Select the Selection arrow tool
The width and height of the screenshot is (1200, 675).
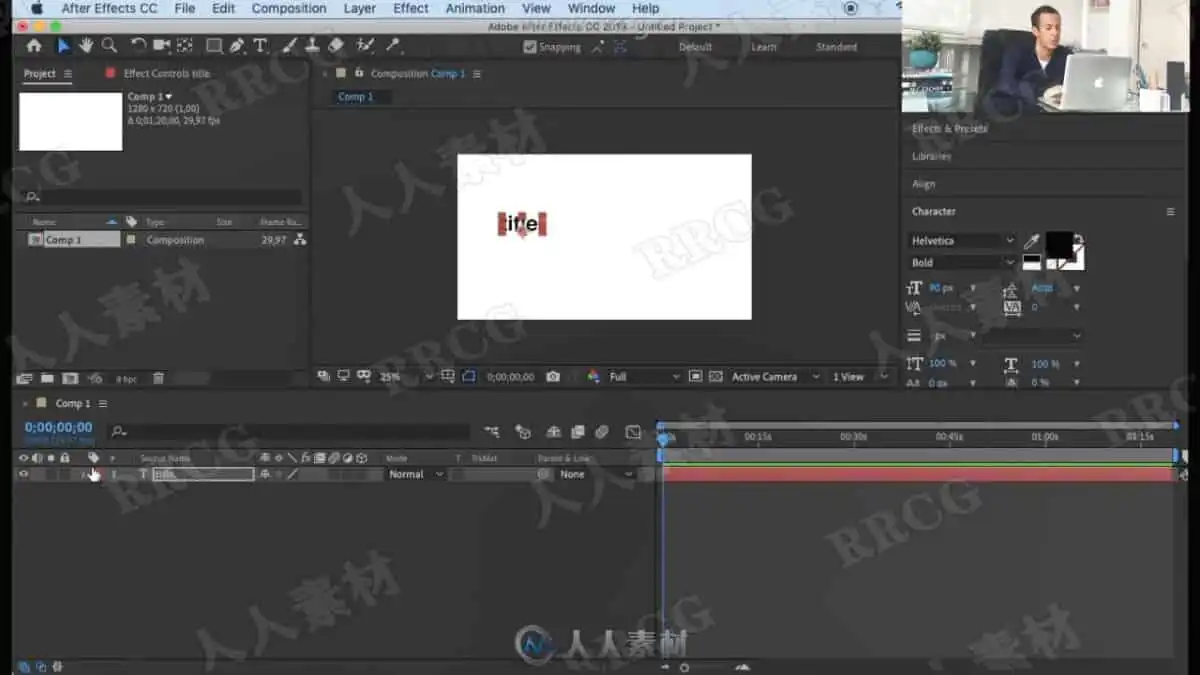click(x=63, y=46)
